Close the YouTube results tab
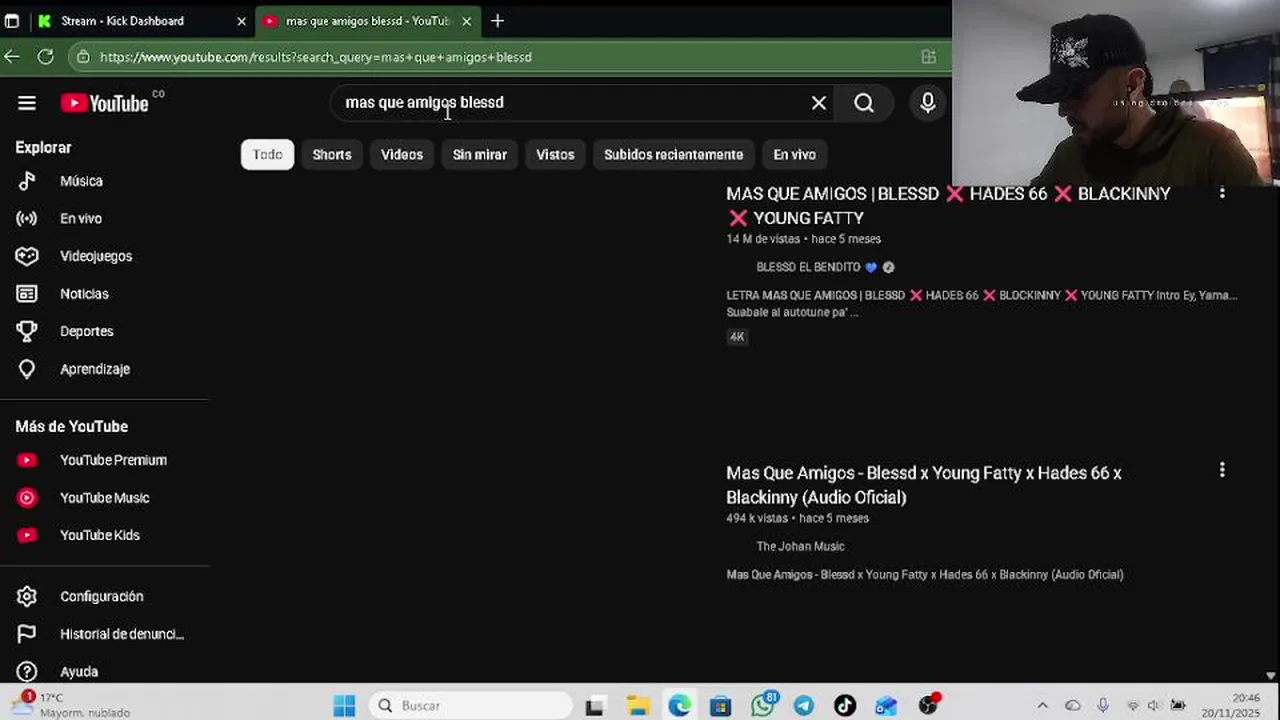 pyautogui.click(x=466, y=21)
